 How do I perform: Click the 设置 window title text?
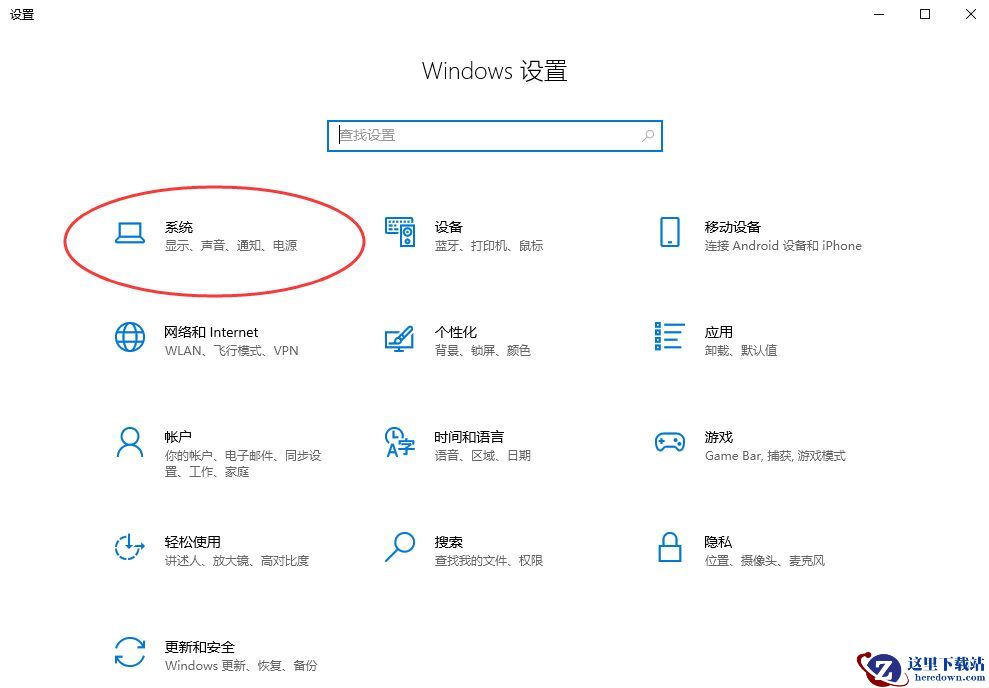[22, 14]
